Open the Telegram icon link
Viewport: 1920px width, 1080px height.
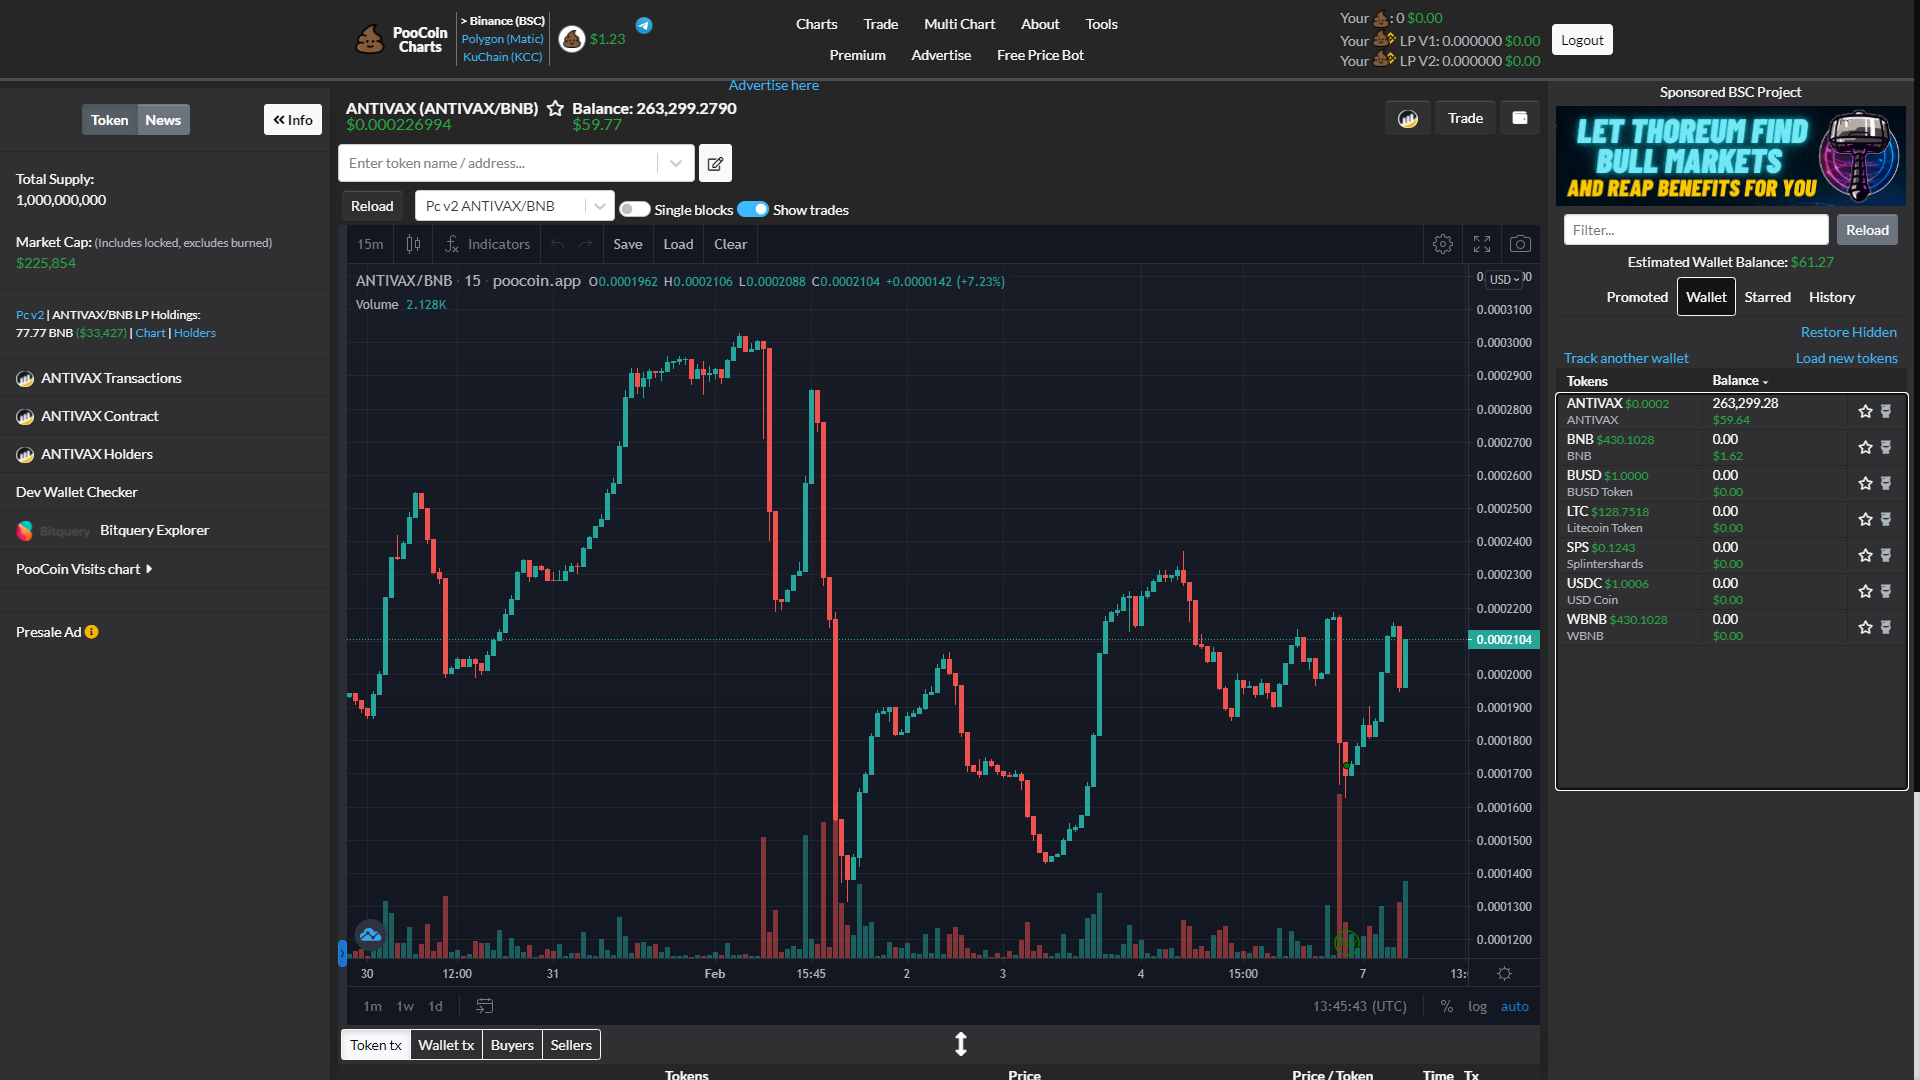644,25
